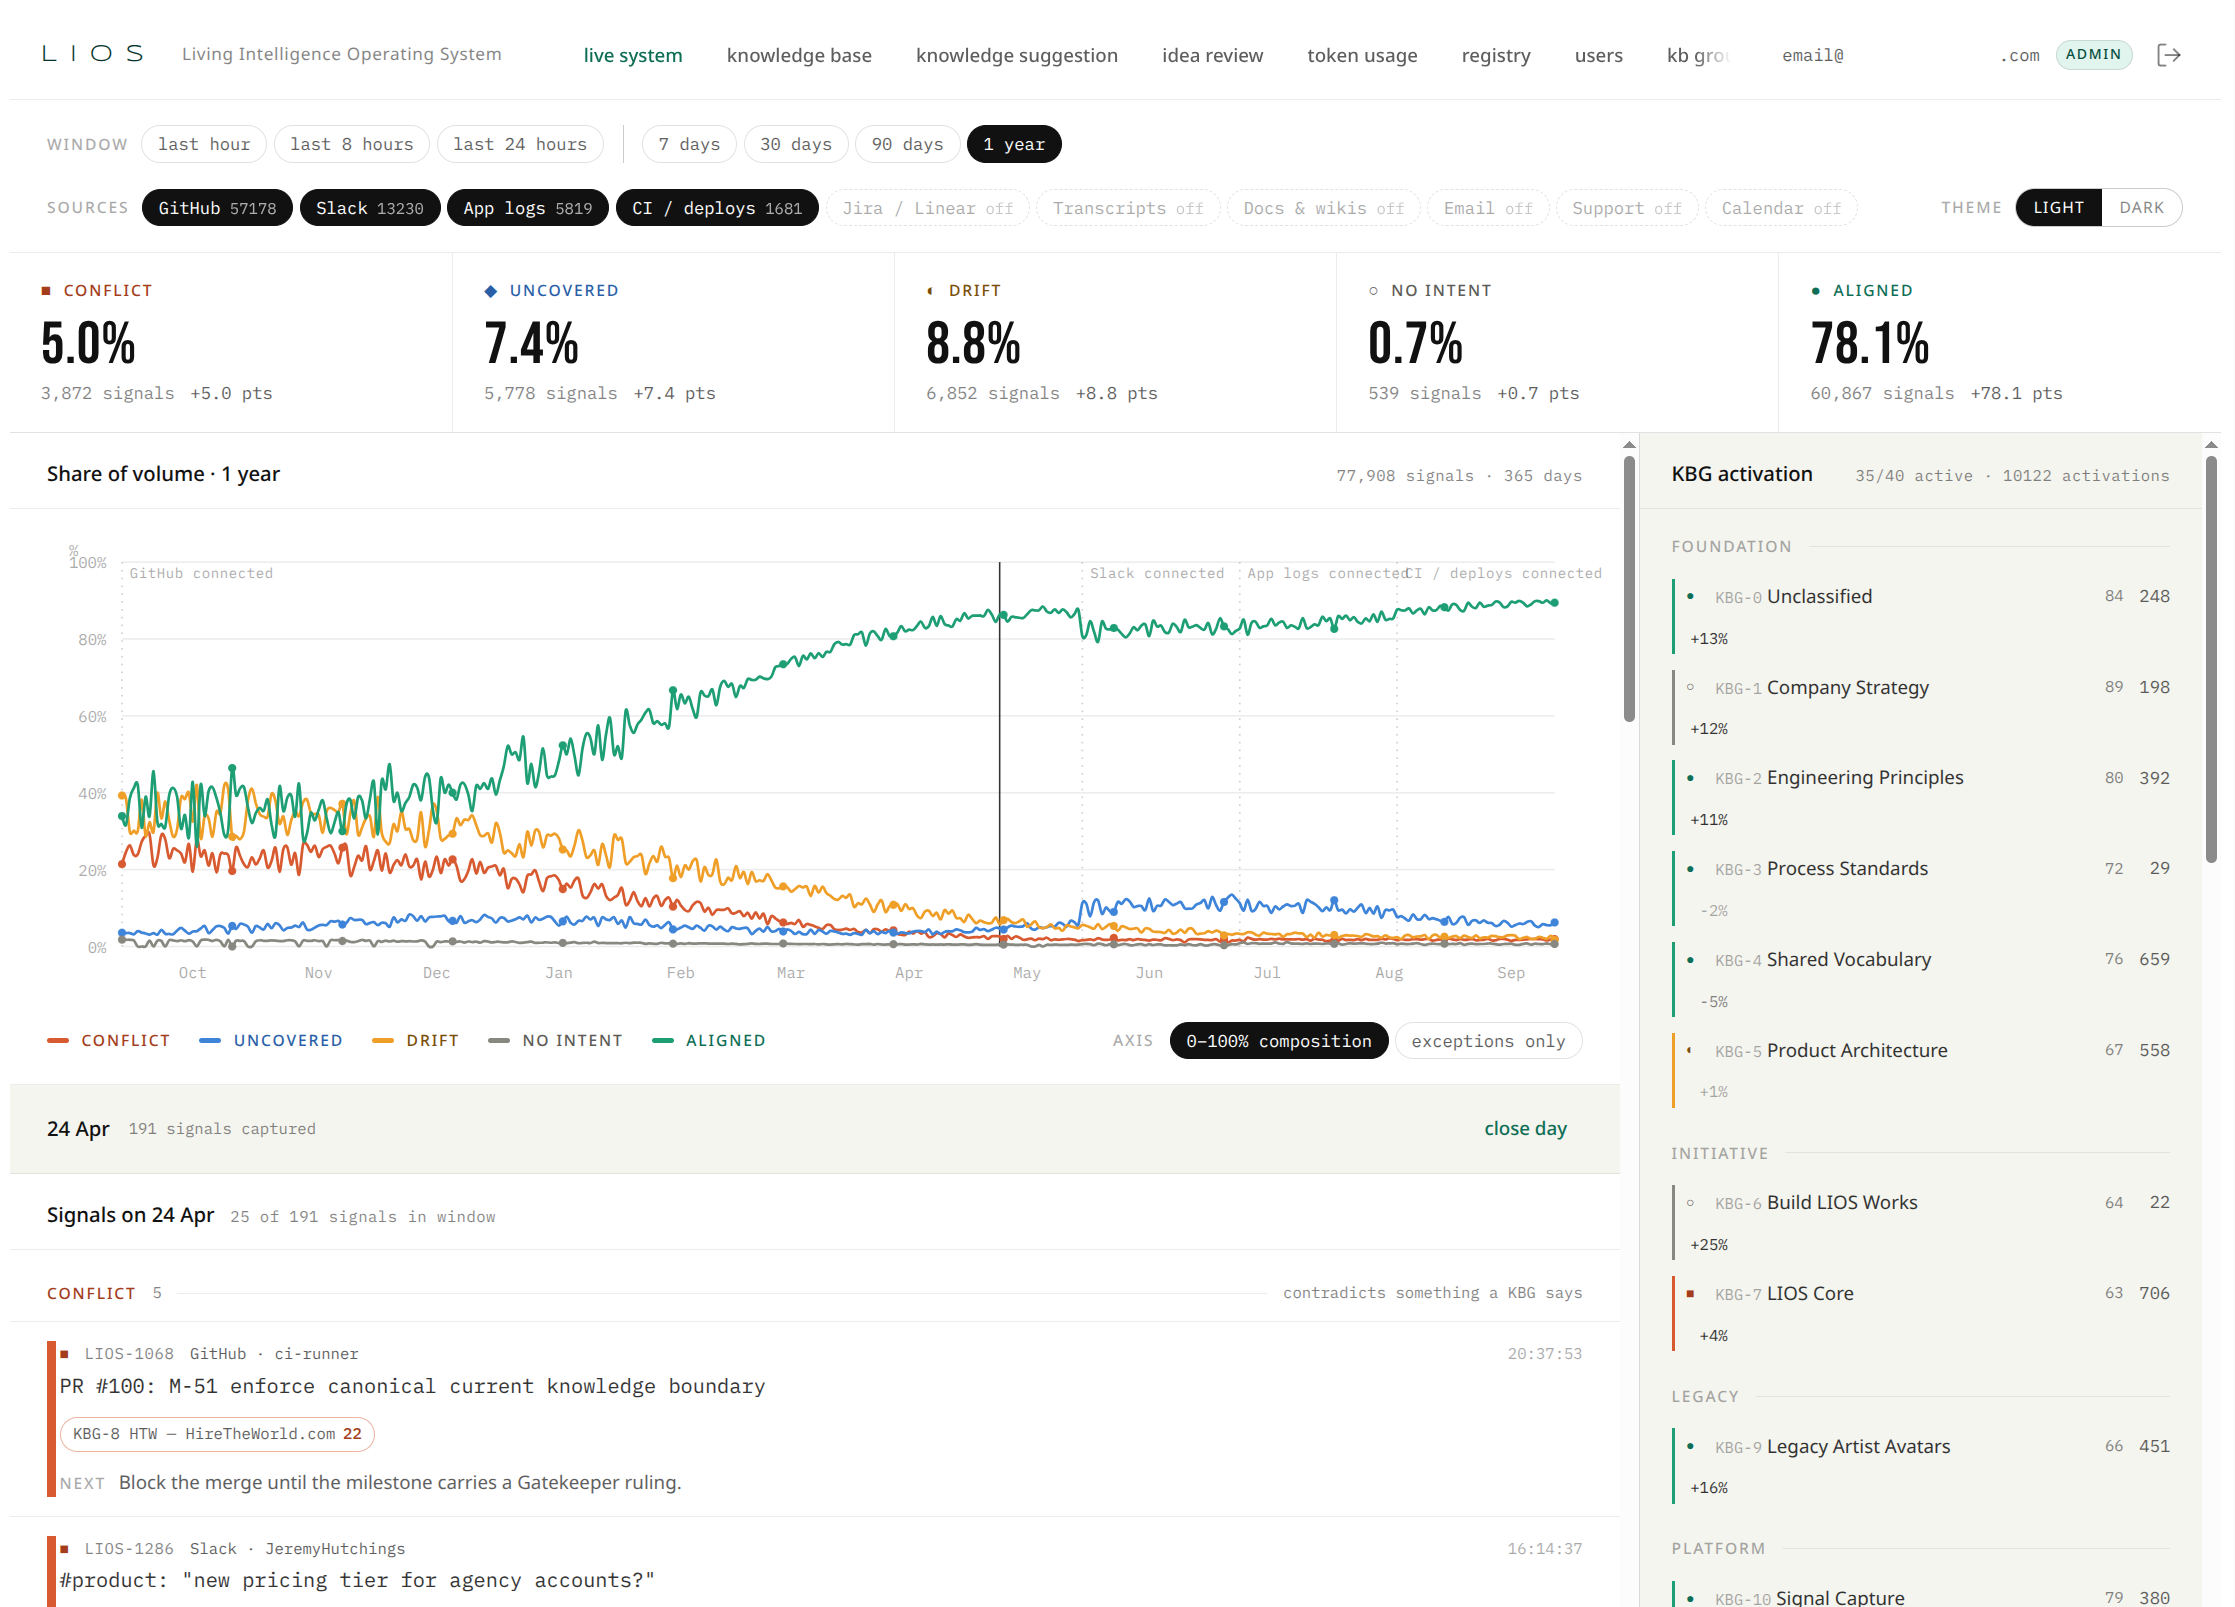
Task: Click the main chart panel scrollbar thumb
Action: [1629, 588]
